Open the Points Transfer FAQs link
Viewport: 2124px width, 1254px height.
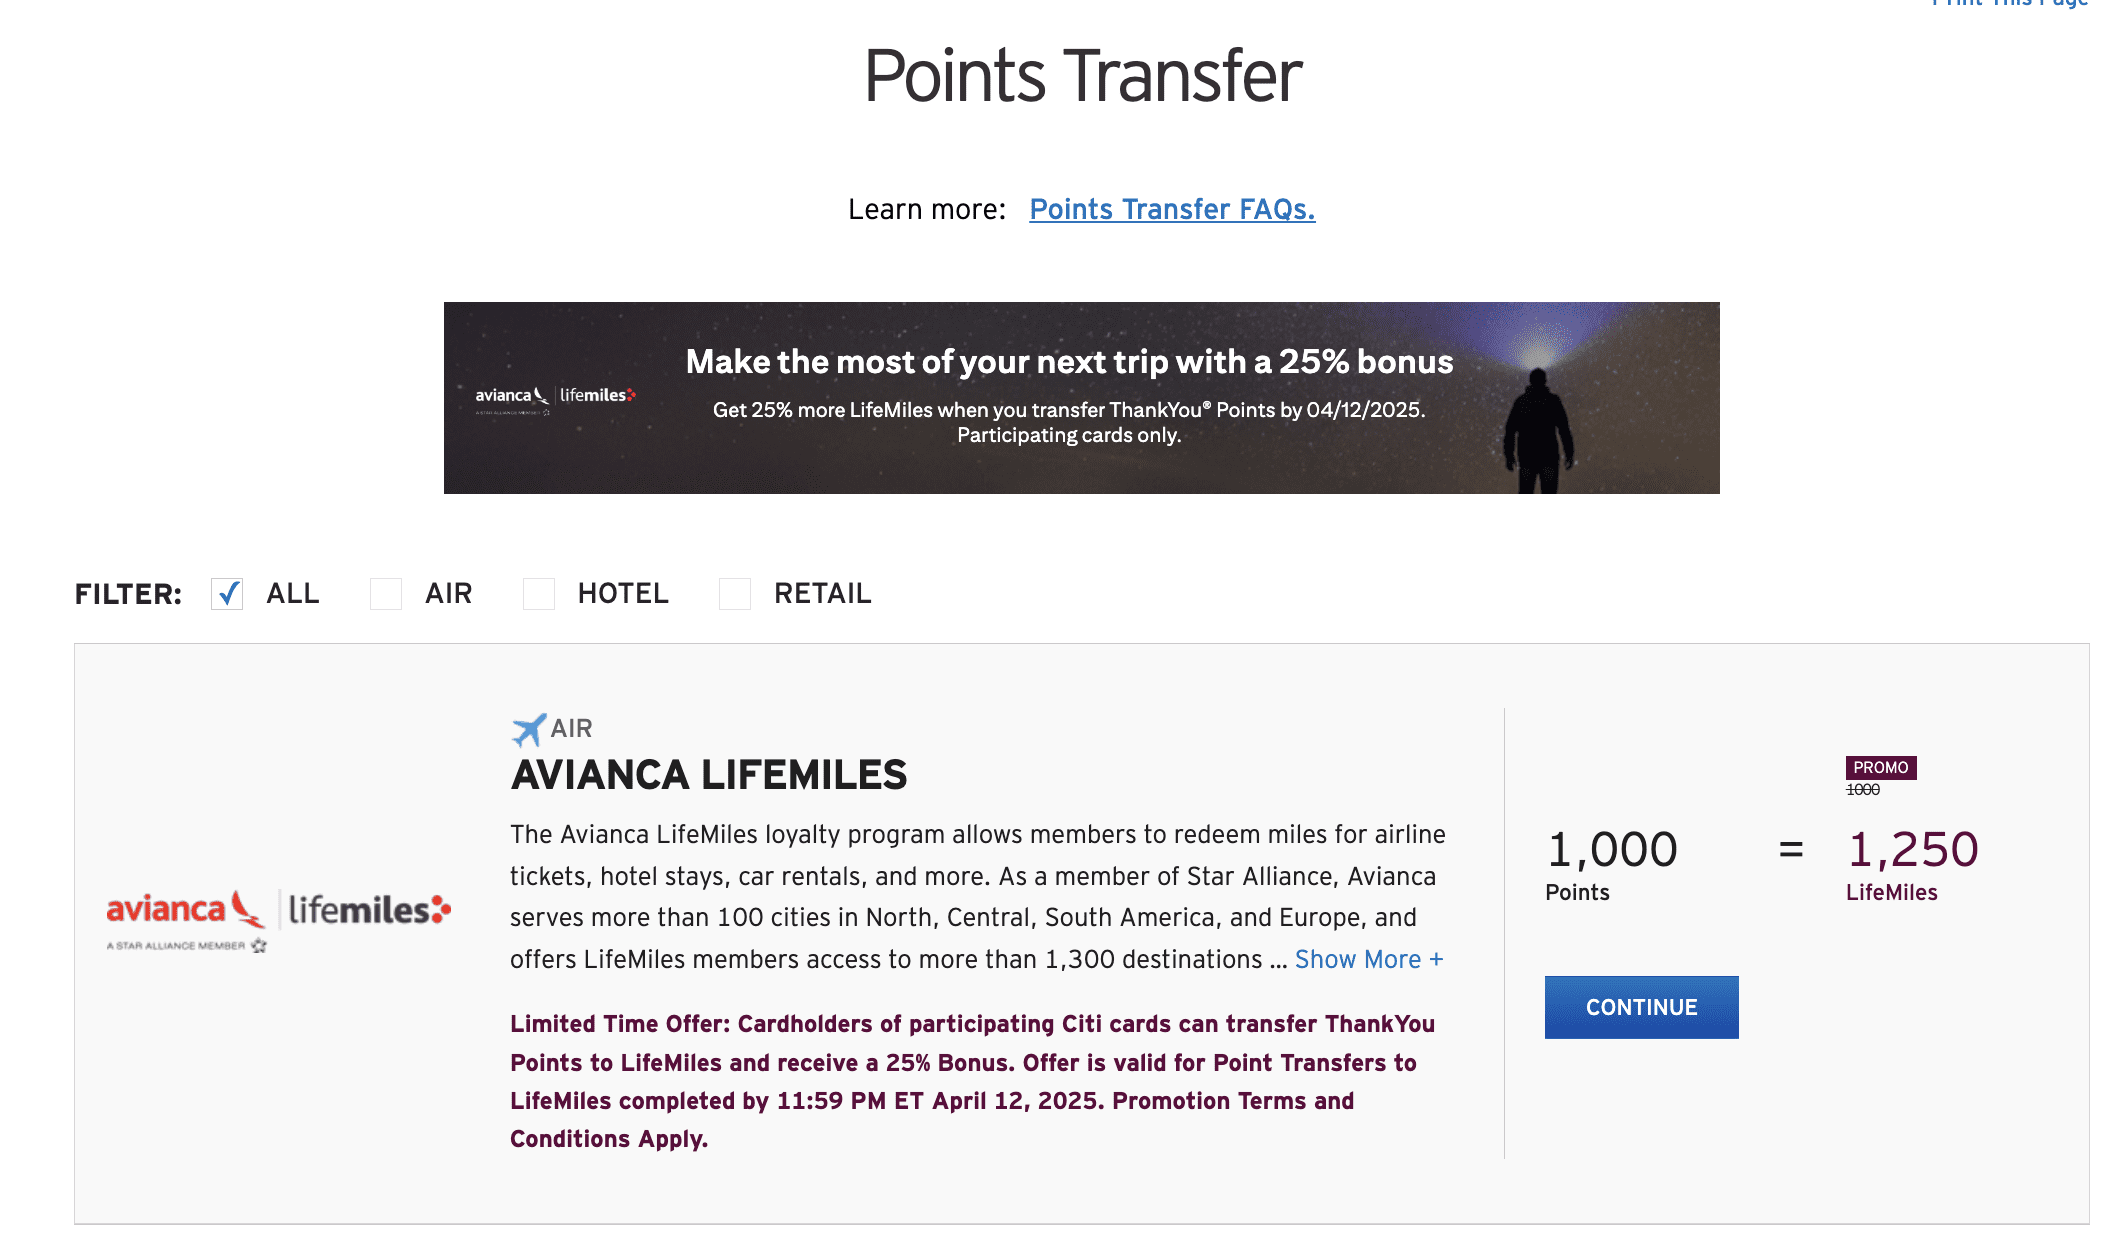(1172, 210)
